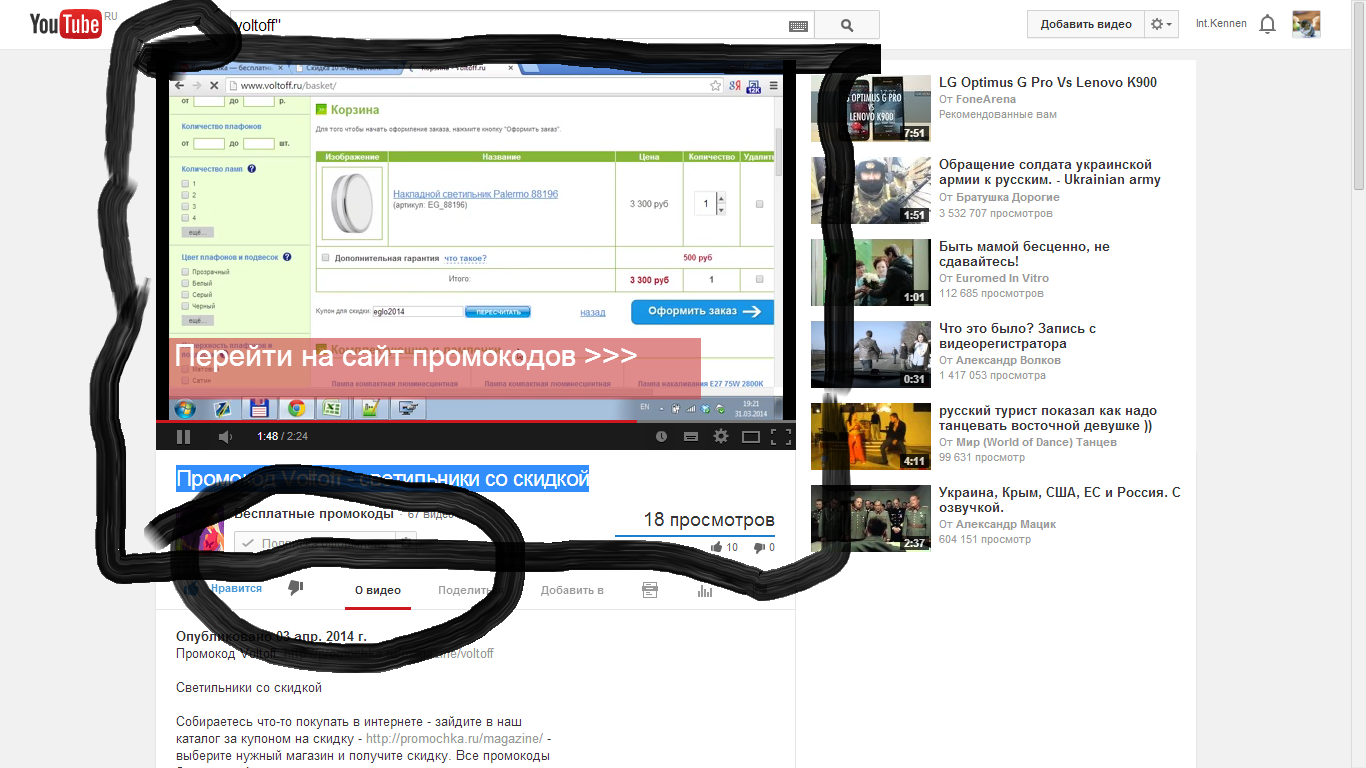
Task: Go to YouTube home via the logo
Action: pos(66,24)
